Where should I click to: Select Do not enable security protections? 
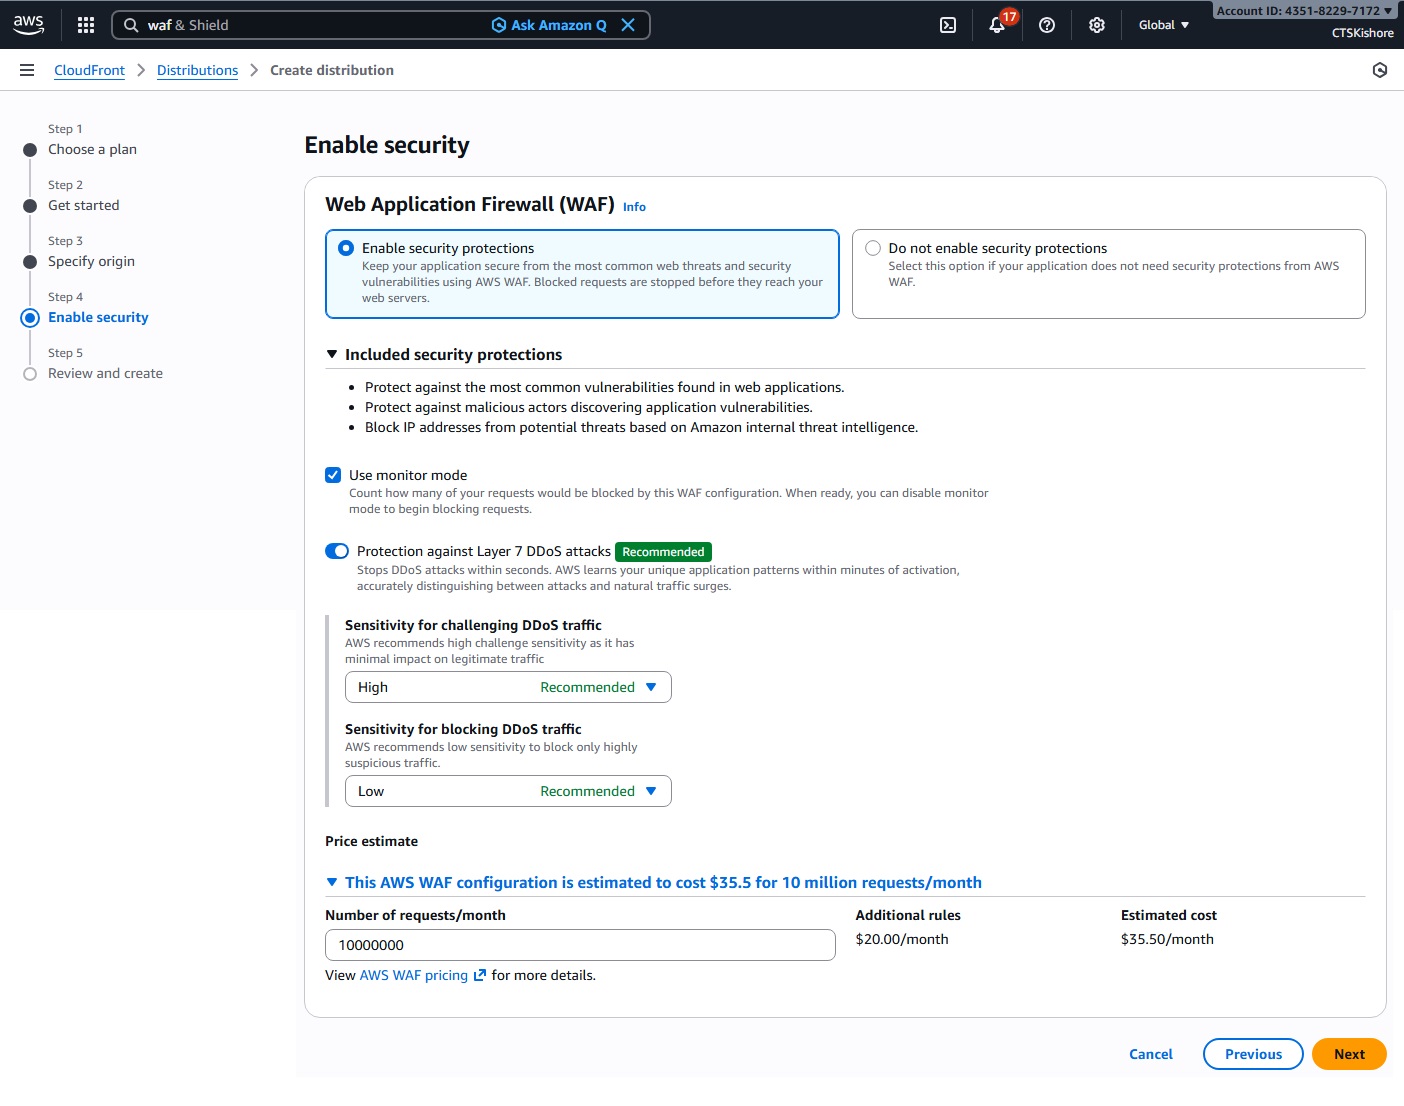click(873, 248)
